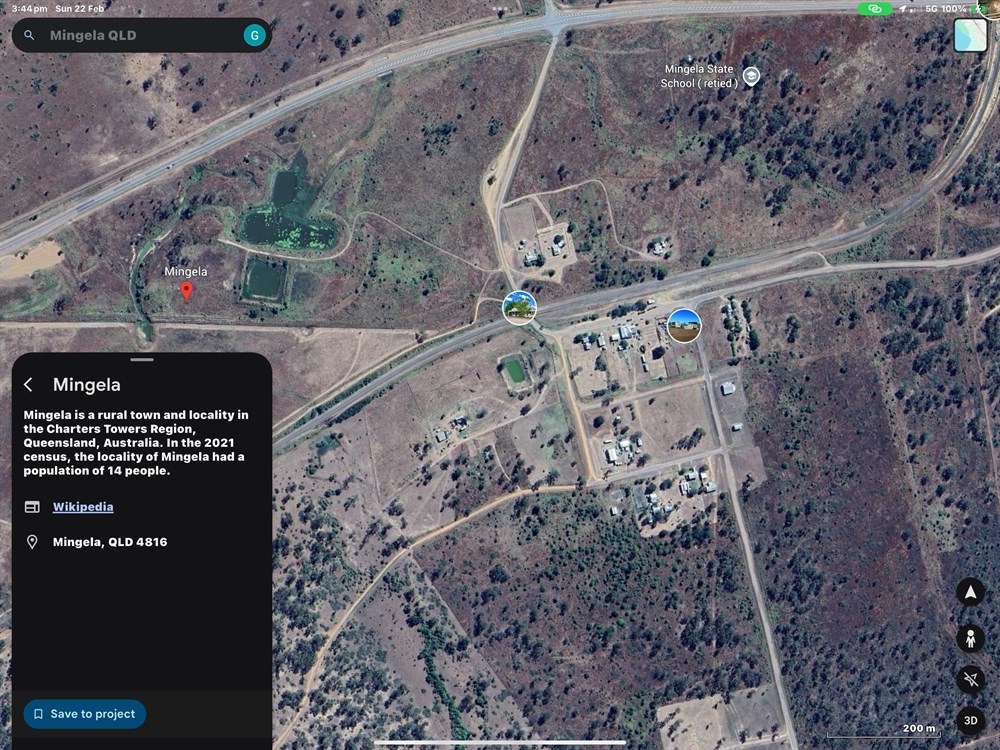Tap the green screen mirroring status indicator
Image resolution: width=1000 pixels, height=750 pixels.
[875, 9]
